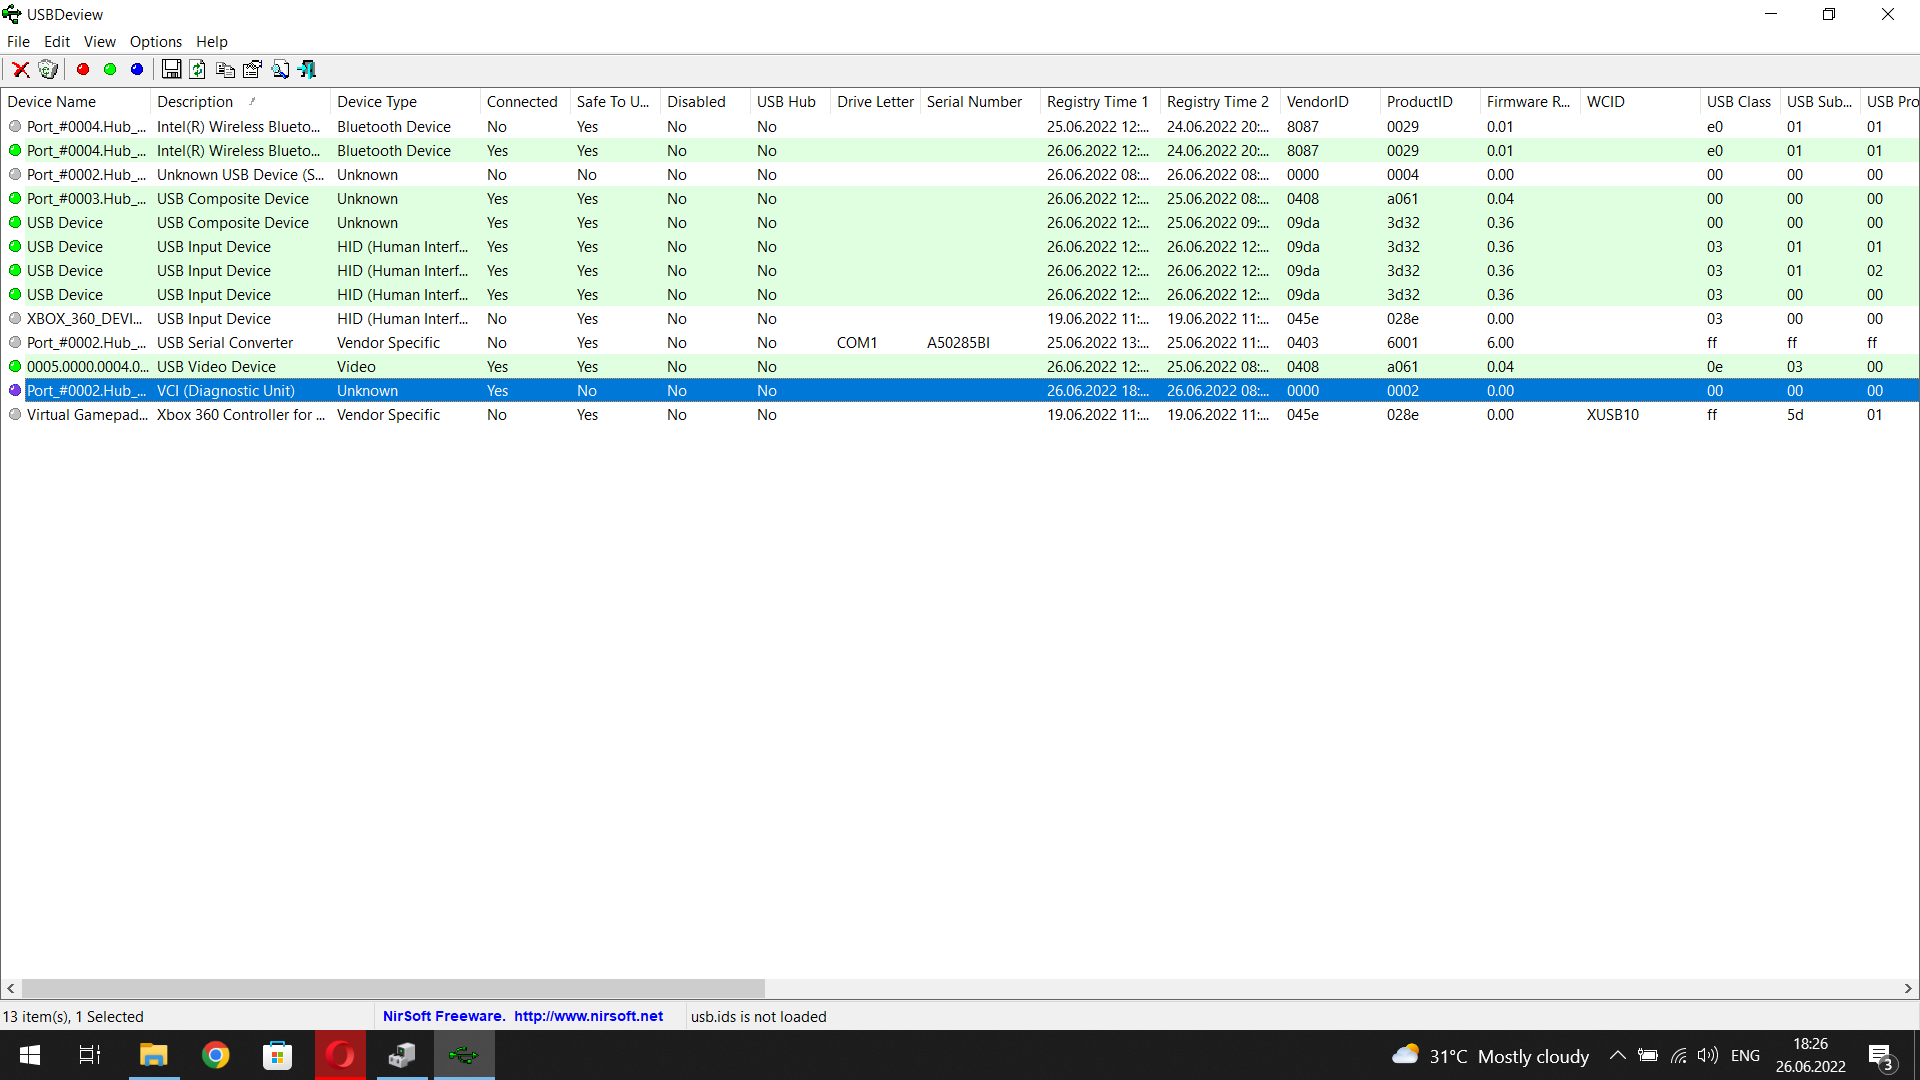
Task: Click the properties toolbar icon
Action: pos(252,69)
